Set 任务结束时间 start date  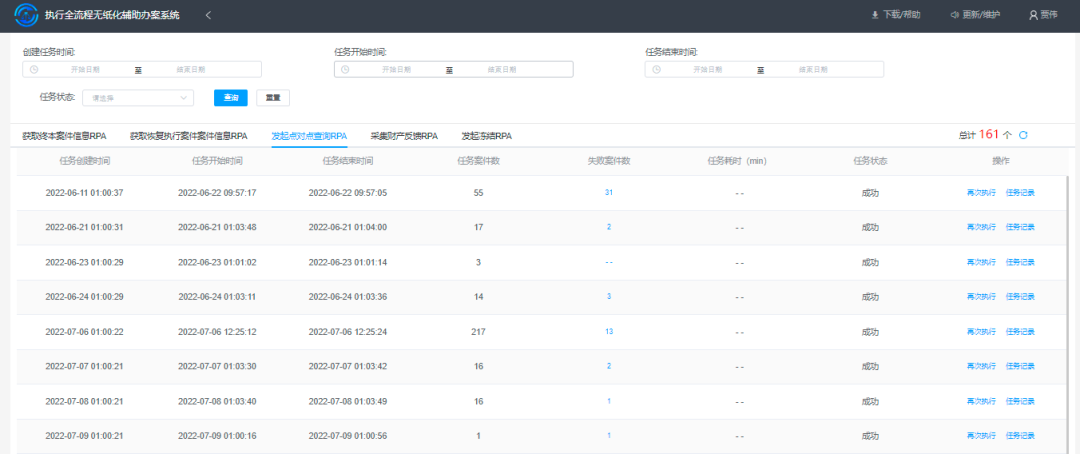[x=707, y=69]
